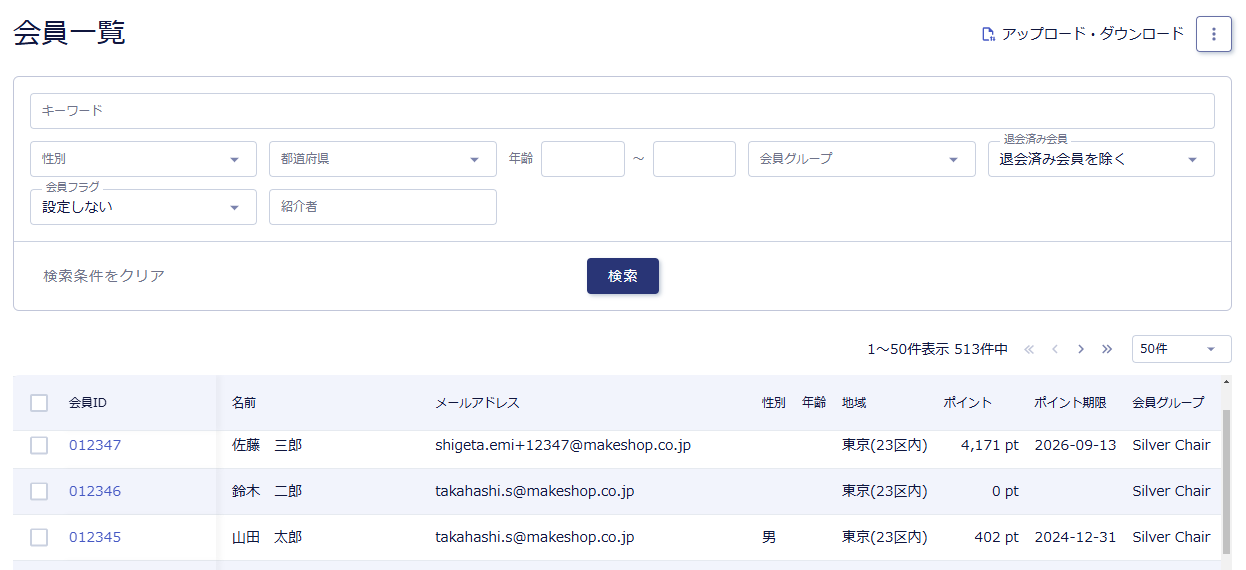Change the 退会済み会員 dropdown selection
Image resolution: width=1246 pixels, height=570 pixels.
click(x=1100, y=159)
